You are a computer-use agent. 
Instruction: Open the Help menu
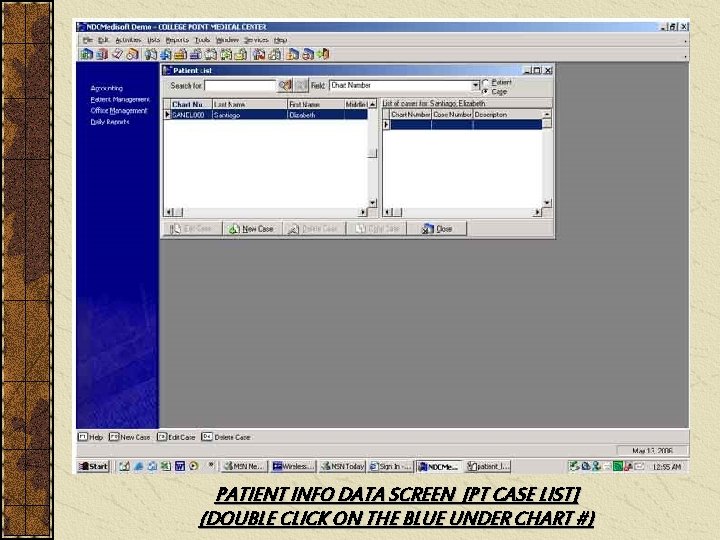(x=281, y=40)
